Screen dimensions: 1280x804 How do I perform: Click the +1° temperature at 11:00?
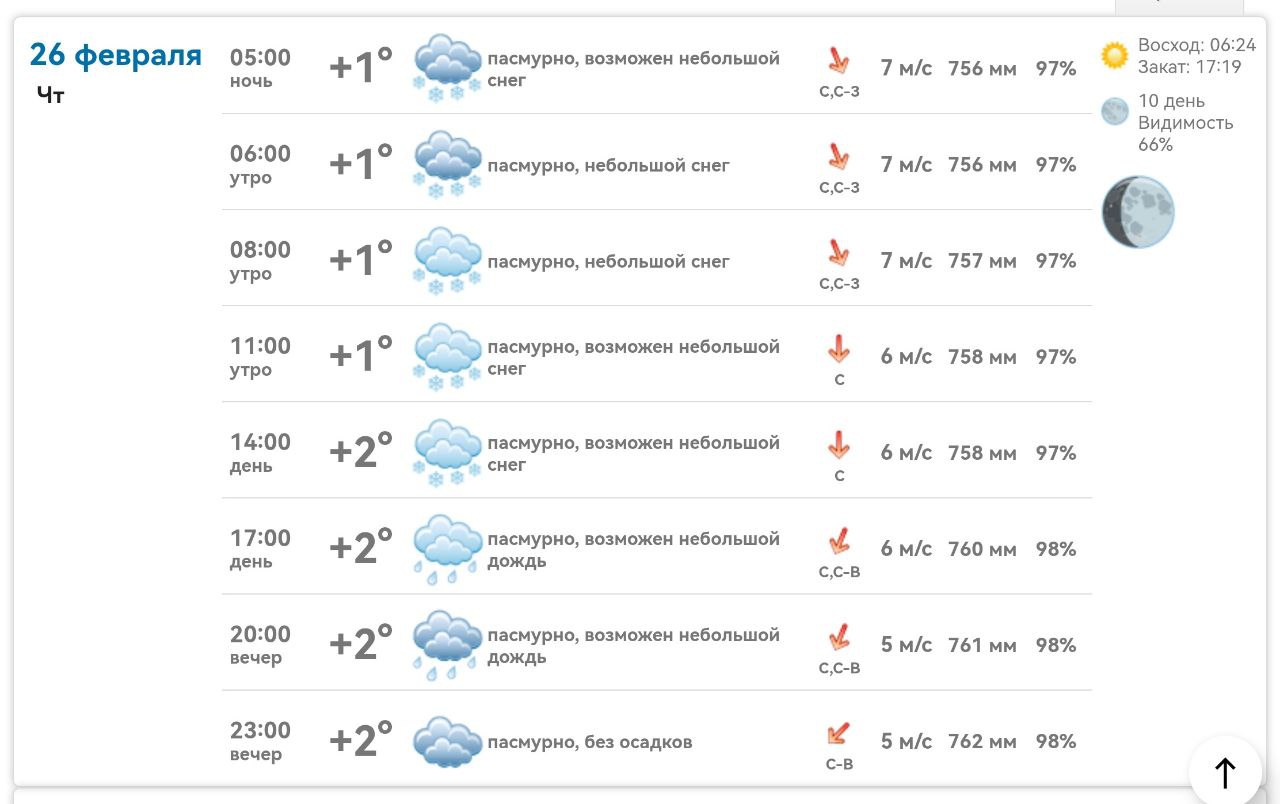coord(361,356)
